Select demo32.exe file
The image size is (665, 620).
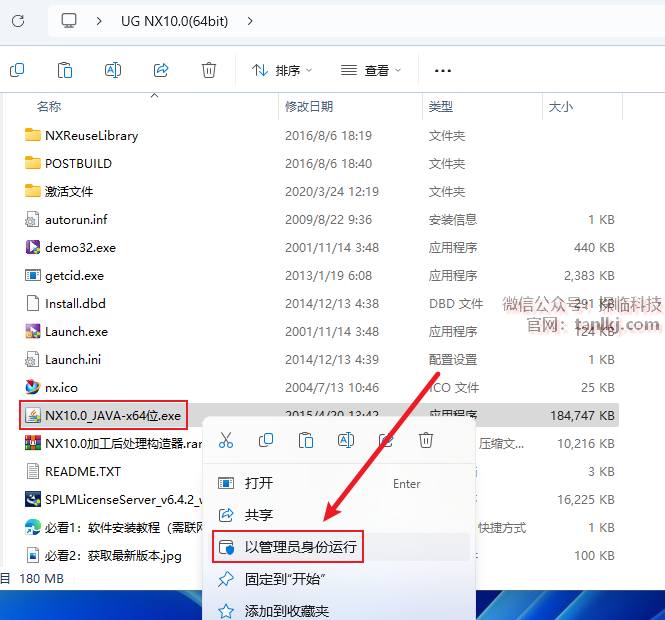[x=80, y=248]
